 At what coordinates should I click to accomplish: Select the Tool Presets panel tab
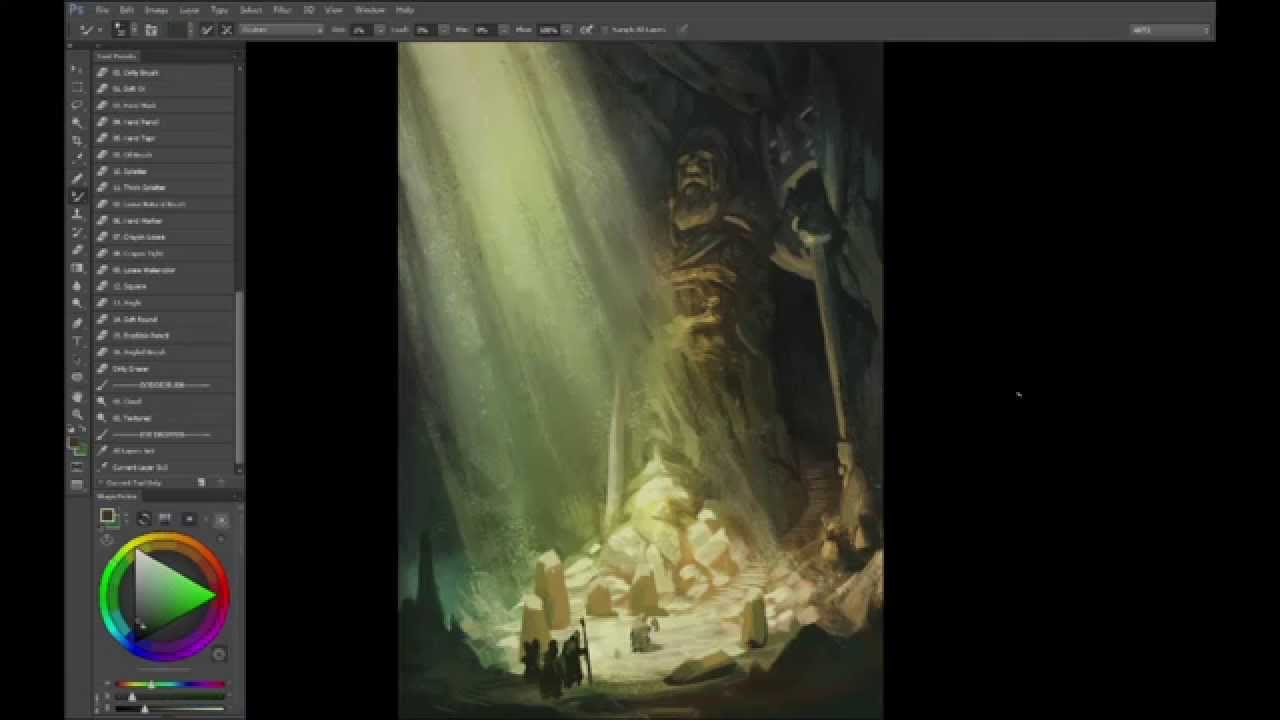click(117, 56)
